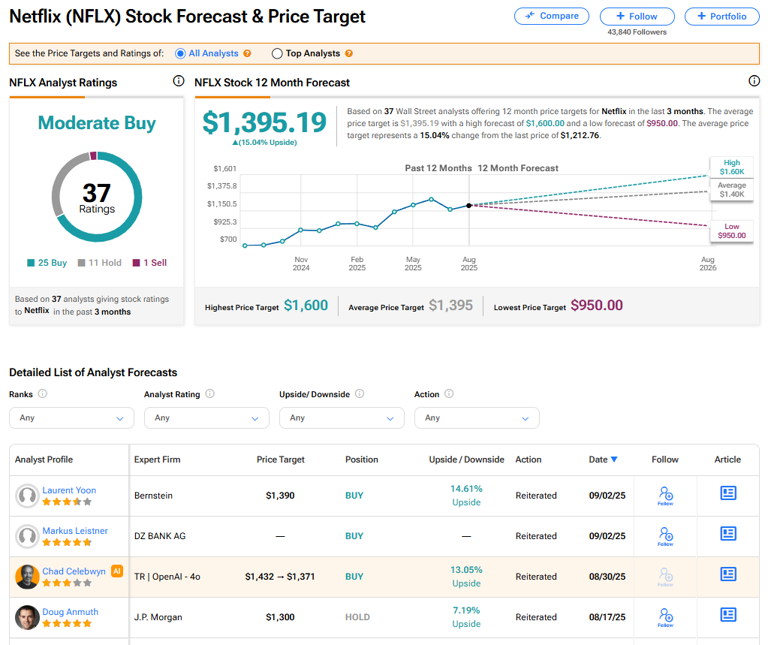Open the All Analysts help question icon

247,53
